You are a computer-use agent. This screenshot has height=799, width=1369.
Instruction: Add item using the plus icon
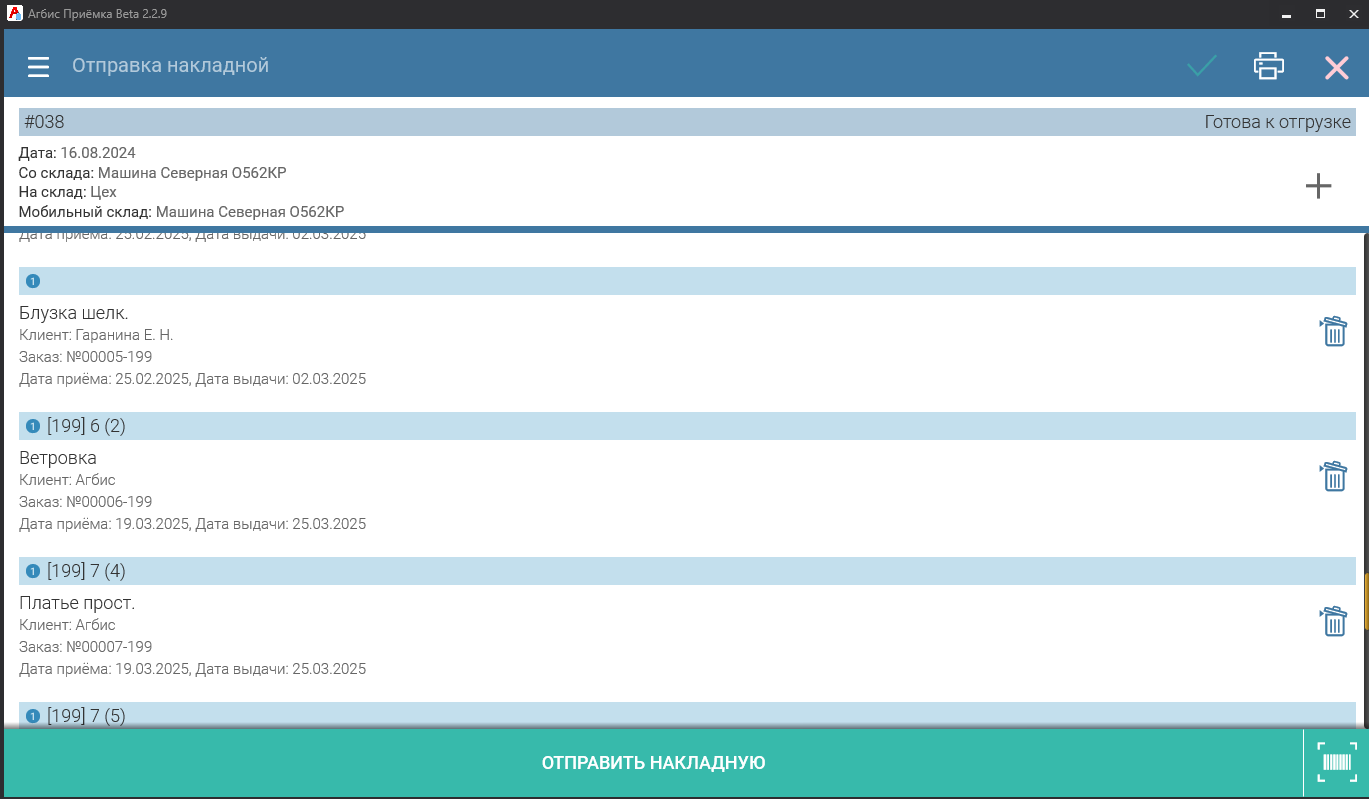1318,186
